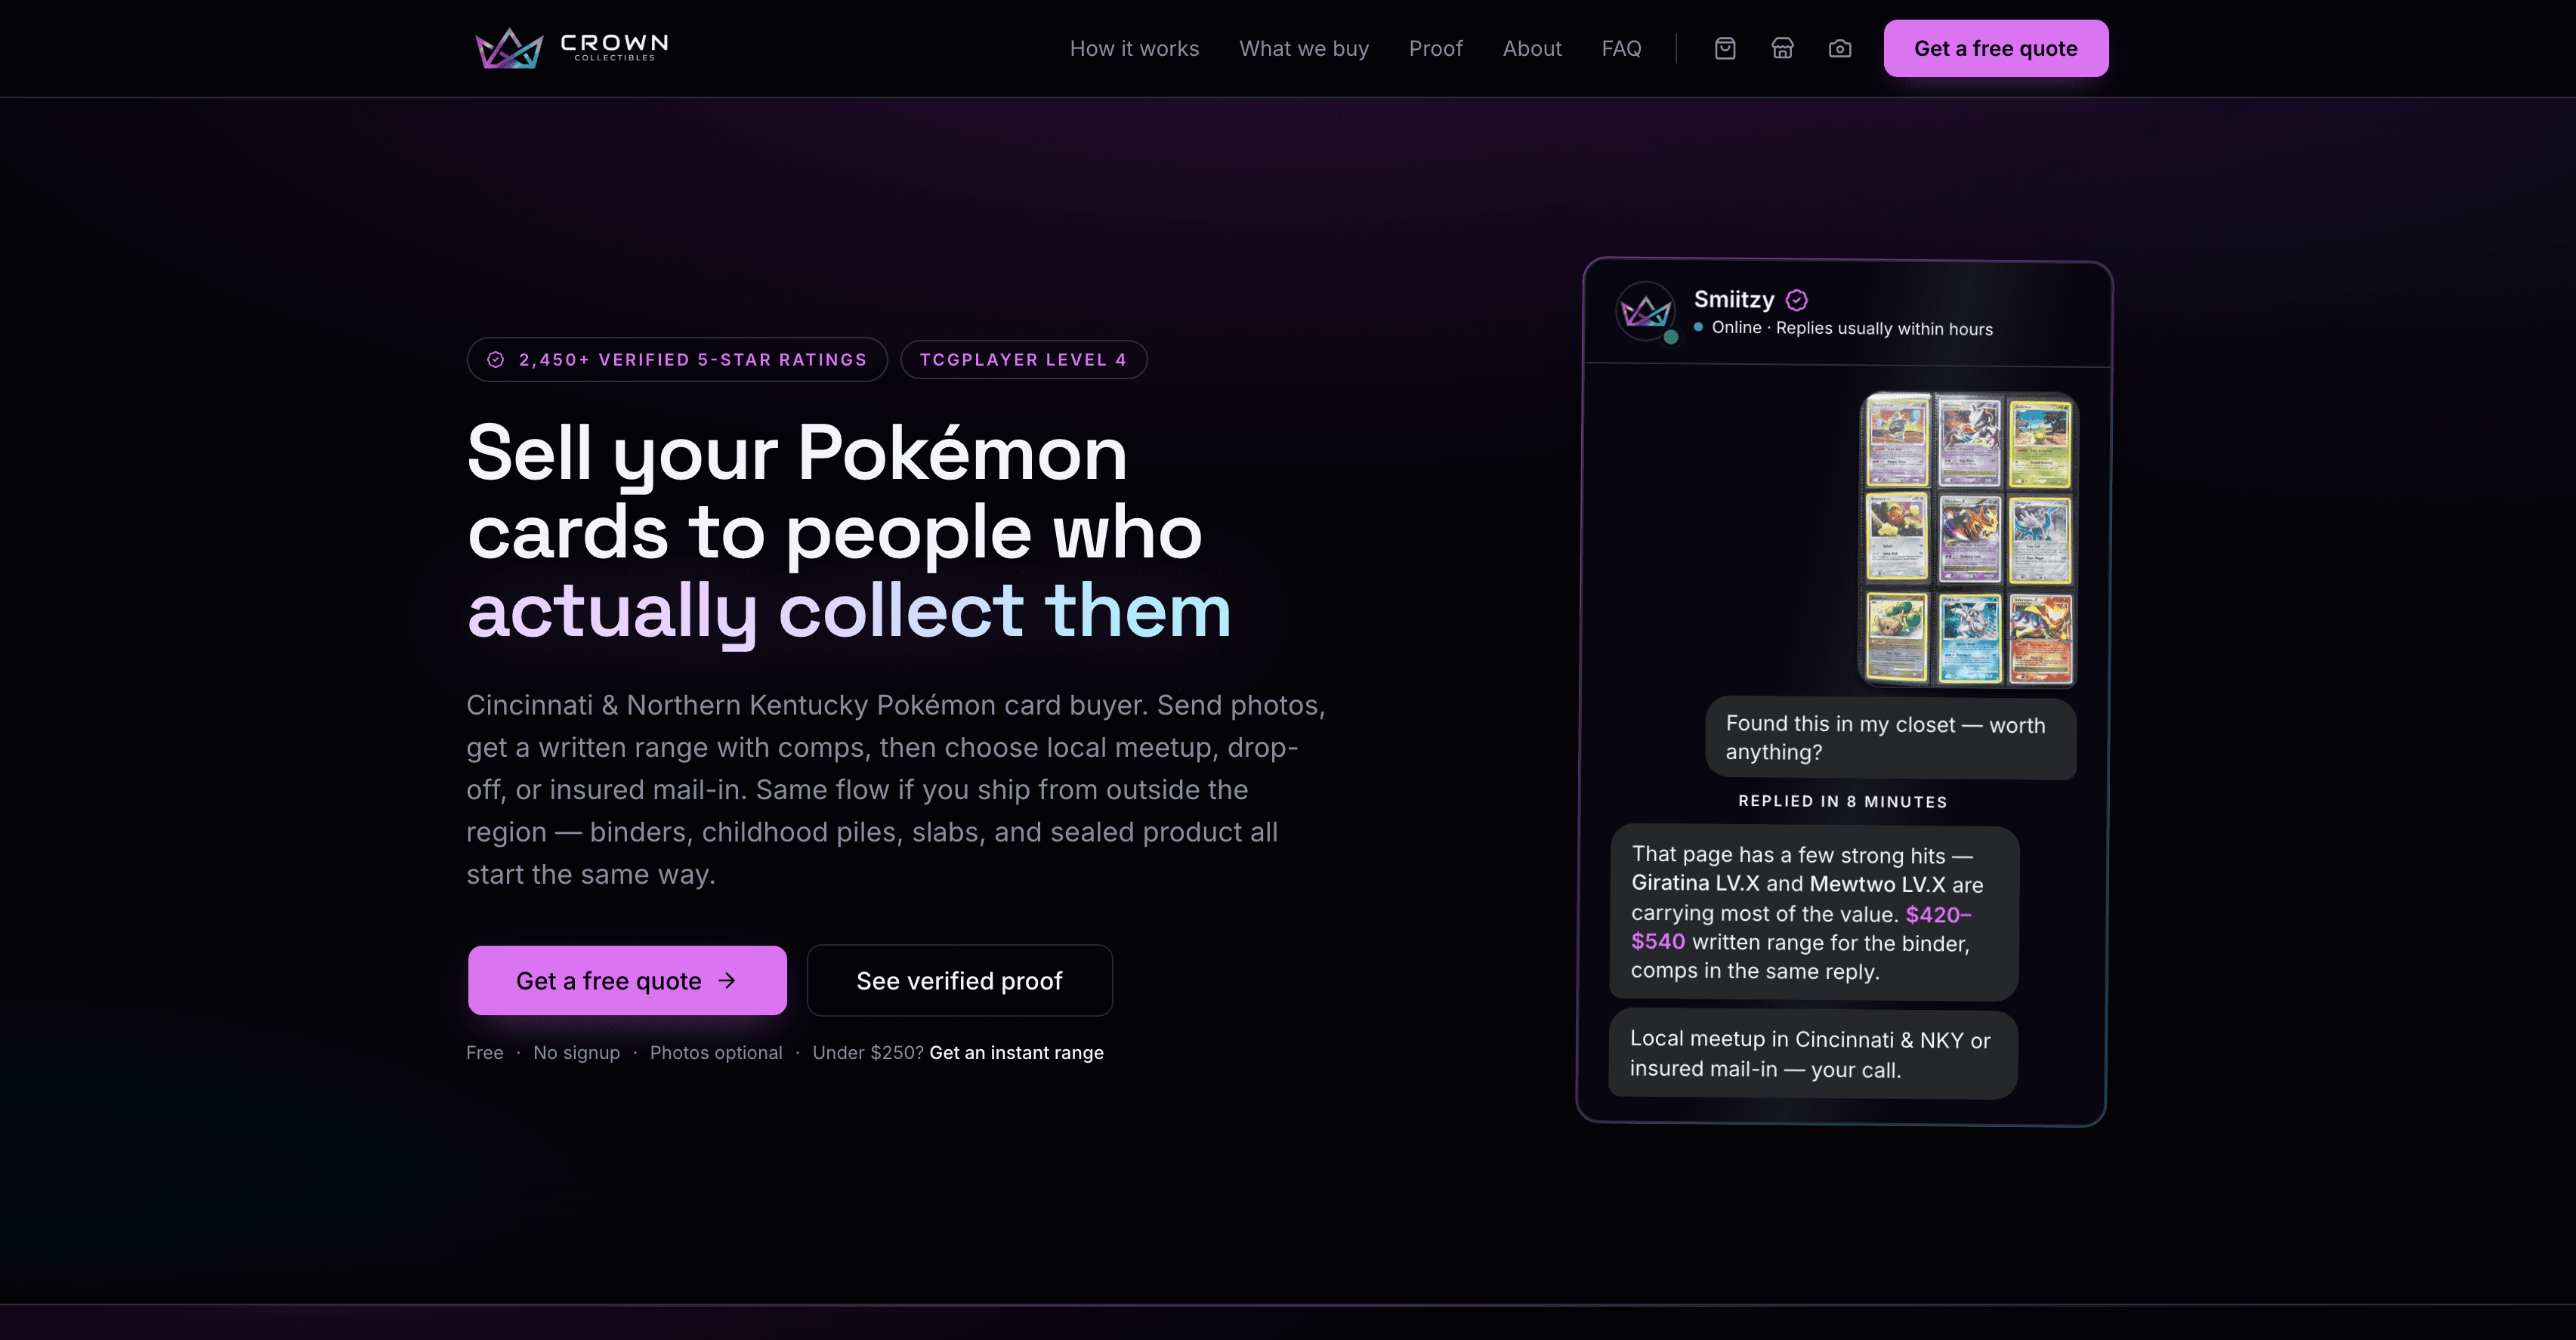2576x1340 pixels.
Task: Open How it works menu item
Action: coord(1134,48)
